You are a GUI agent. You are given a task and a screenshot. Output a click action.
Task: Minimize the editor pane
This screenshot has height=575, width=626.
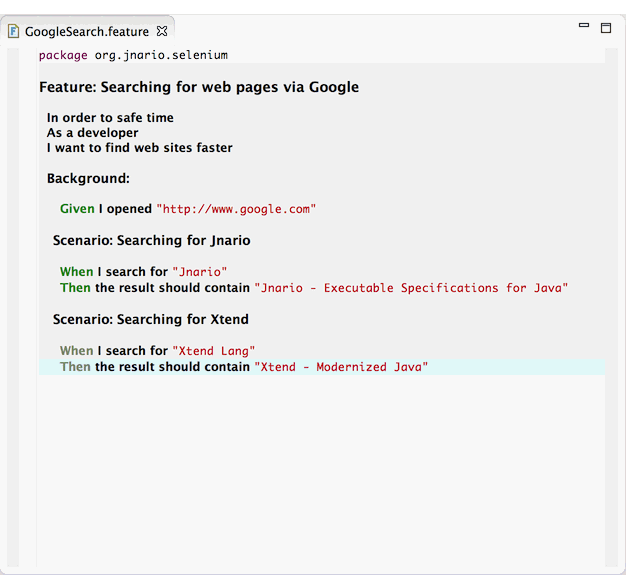[584, 25]
